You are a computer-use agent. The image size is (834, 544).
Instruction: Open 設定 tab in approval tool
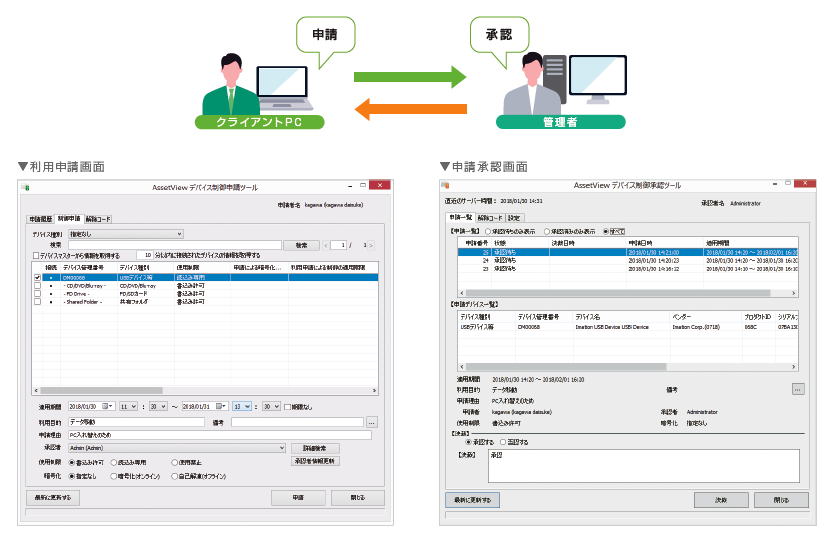pyautogui.click(x=514, y=218)
